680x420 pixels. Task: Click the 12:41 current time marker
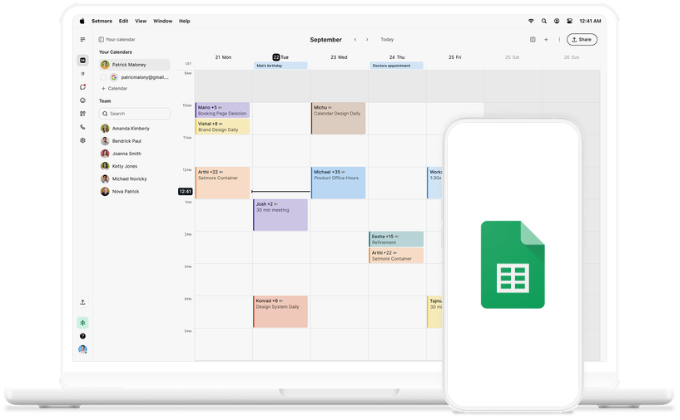185,191
